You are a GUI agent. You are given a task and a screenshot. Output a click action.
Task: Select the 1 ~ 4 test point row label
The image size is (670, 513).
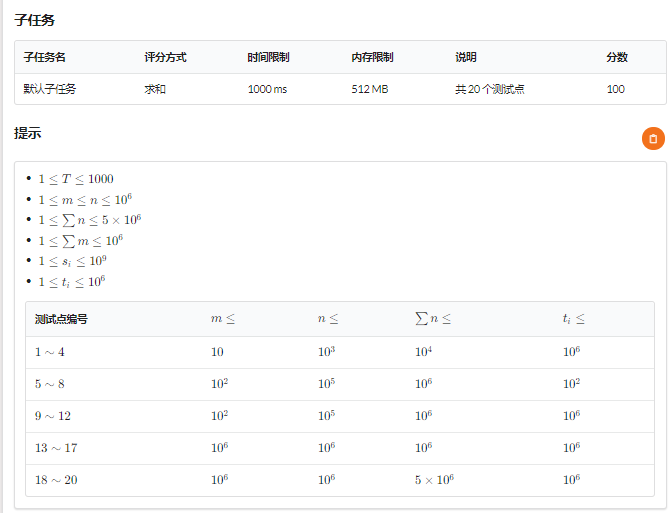tap(50, 352)
